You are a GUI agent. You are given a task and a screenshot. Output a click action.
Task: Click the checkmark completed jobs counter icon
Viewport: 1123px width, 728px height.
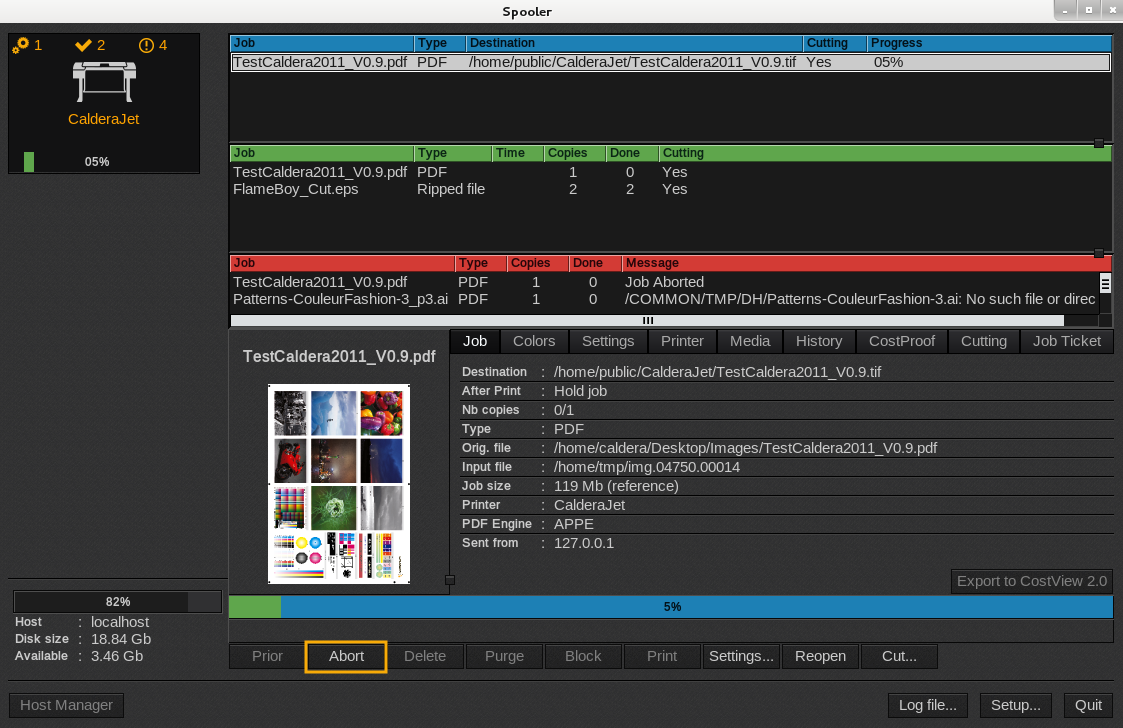tap(83, 45)
